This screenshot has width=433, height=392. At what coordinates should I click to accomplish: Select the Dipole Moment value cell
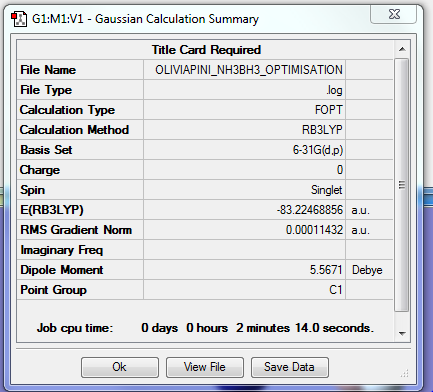pos(245,270)
